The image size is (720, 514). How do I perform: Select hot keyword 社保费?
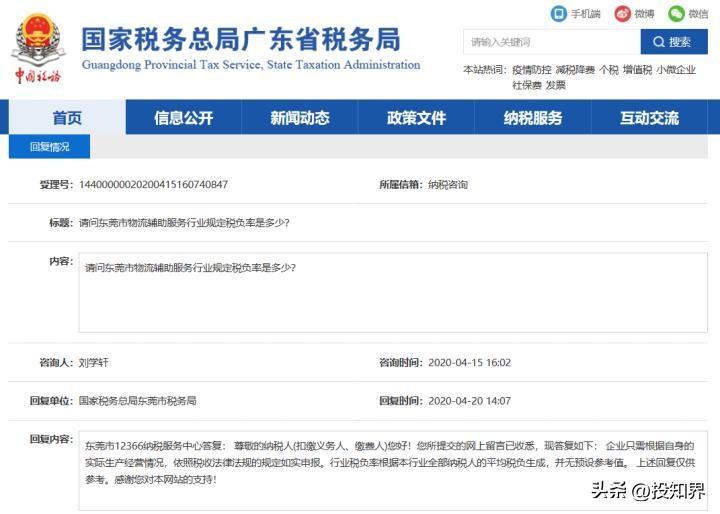pos(527,85)
